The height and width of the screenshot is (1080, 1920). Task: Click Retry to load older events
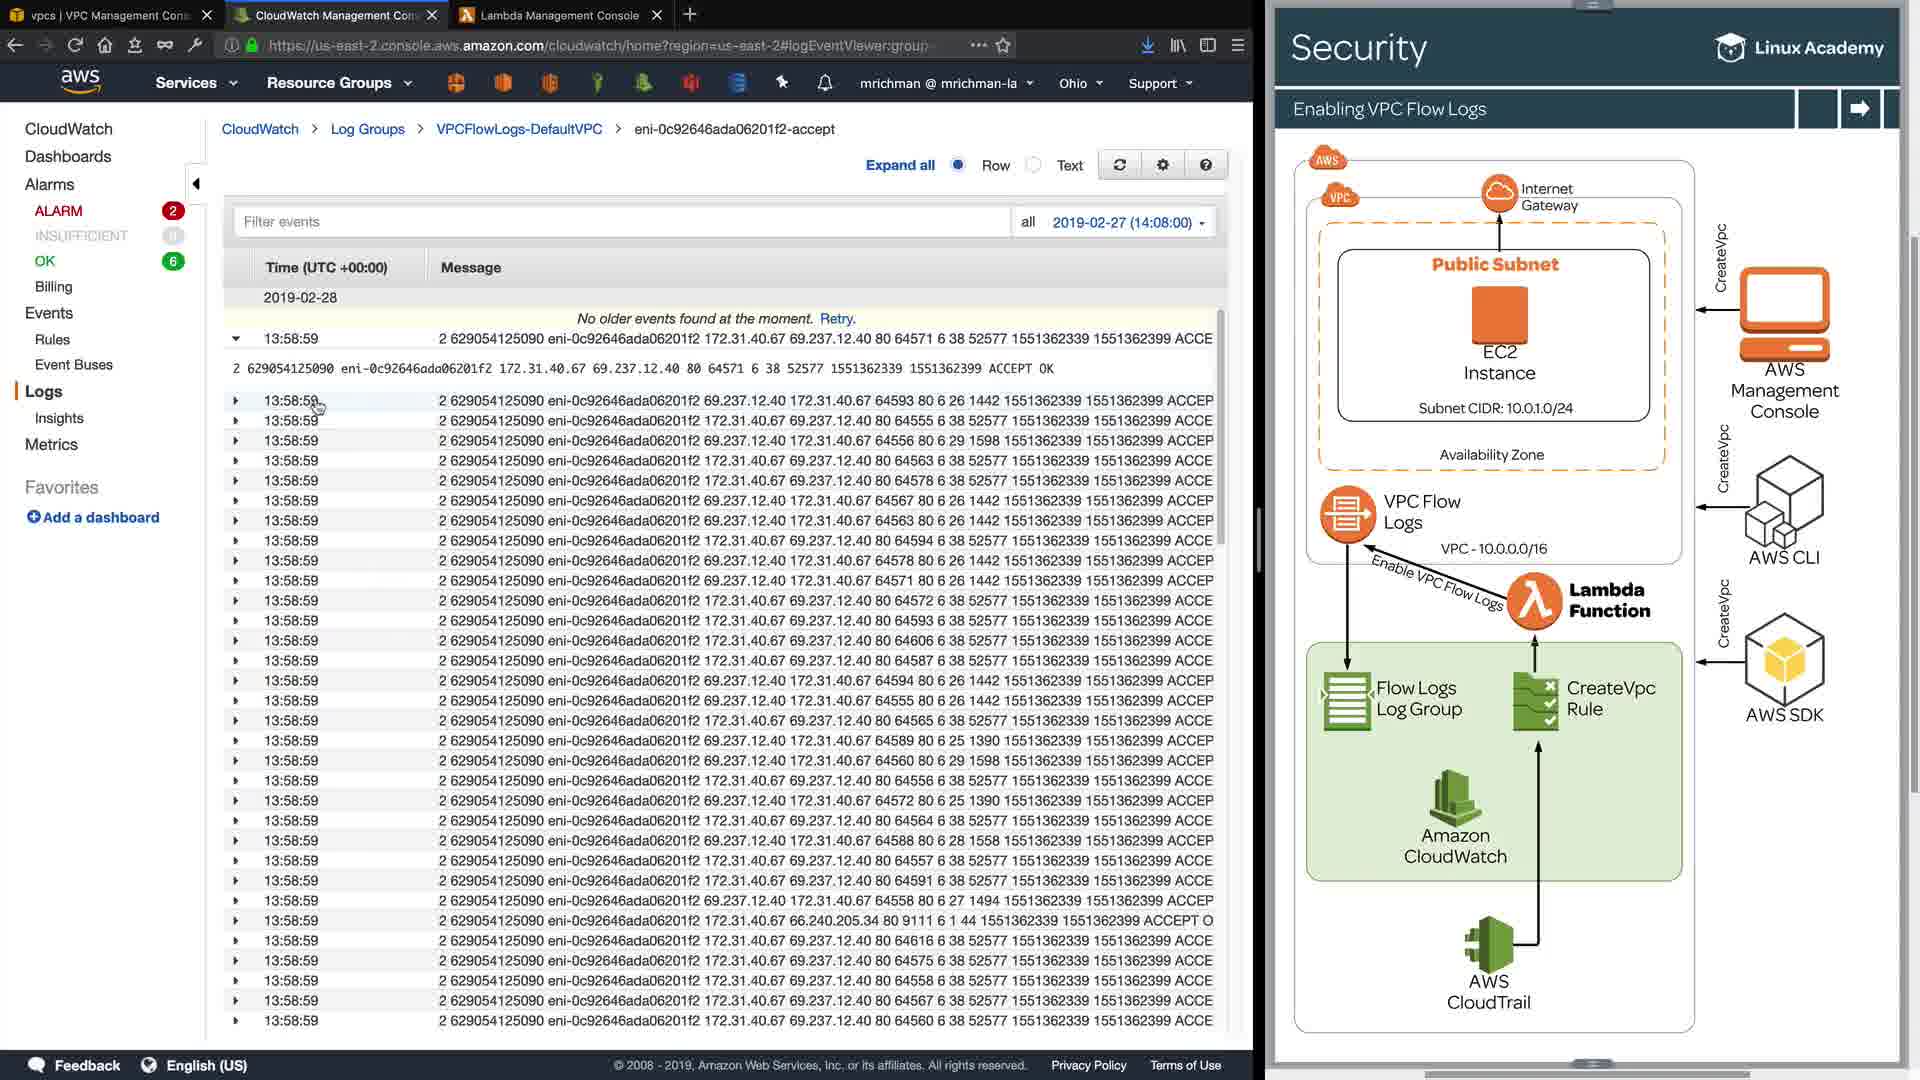click(836, 318)
